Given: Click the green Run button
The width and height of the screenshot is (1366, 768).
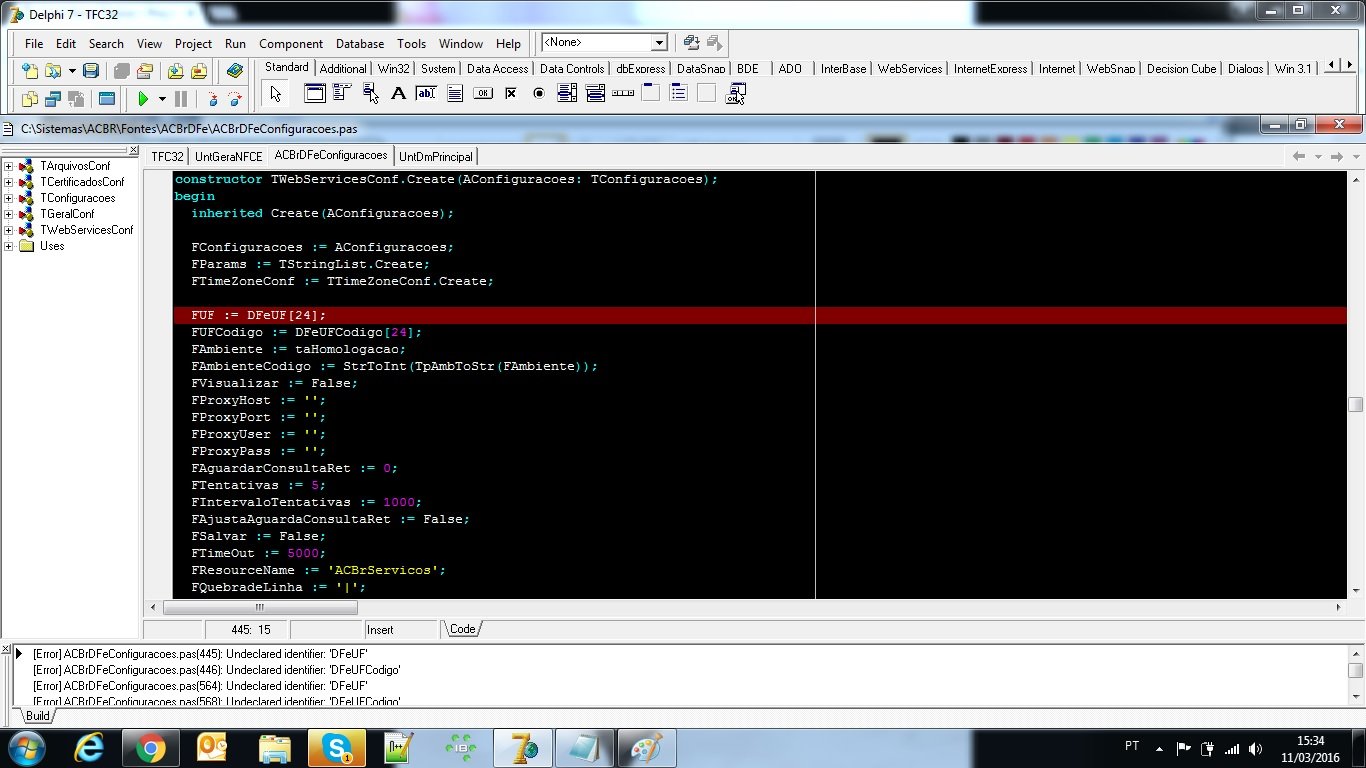Looking at the screenshot, I should pyautogui.click(x=143, y=99).
